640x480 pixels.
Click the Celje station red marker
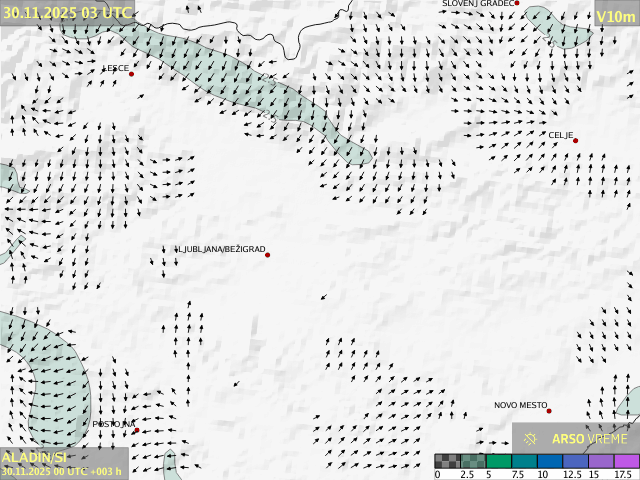click(575, 140)
